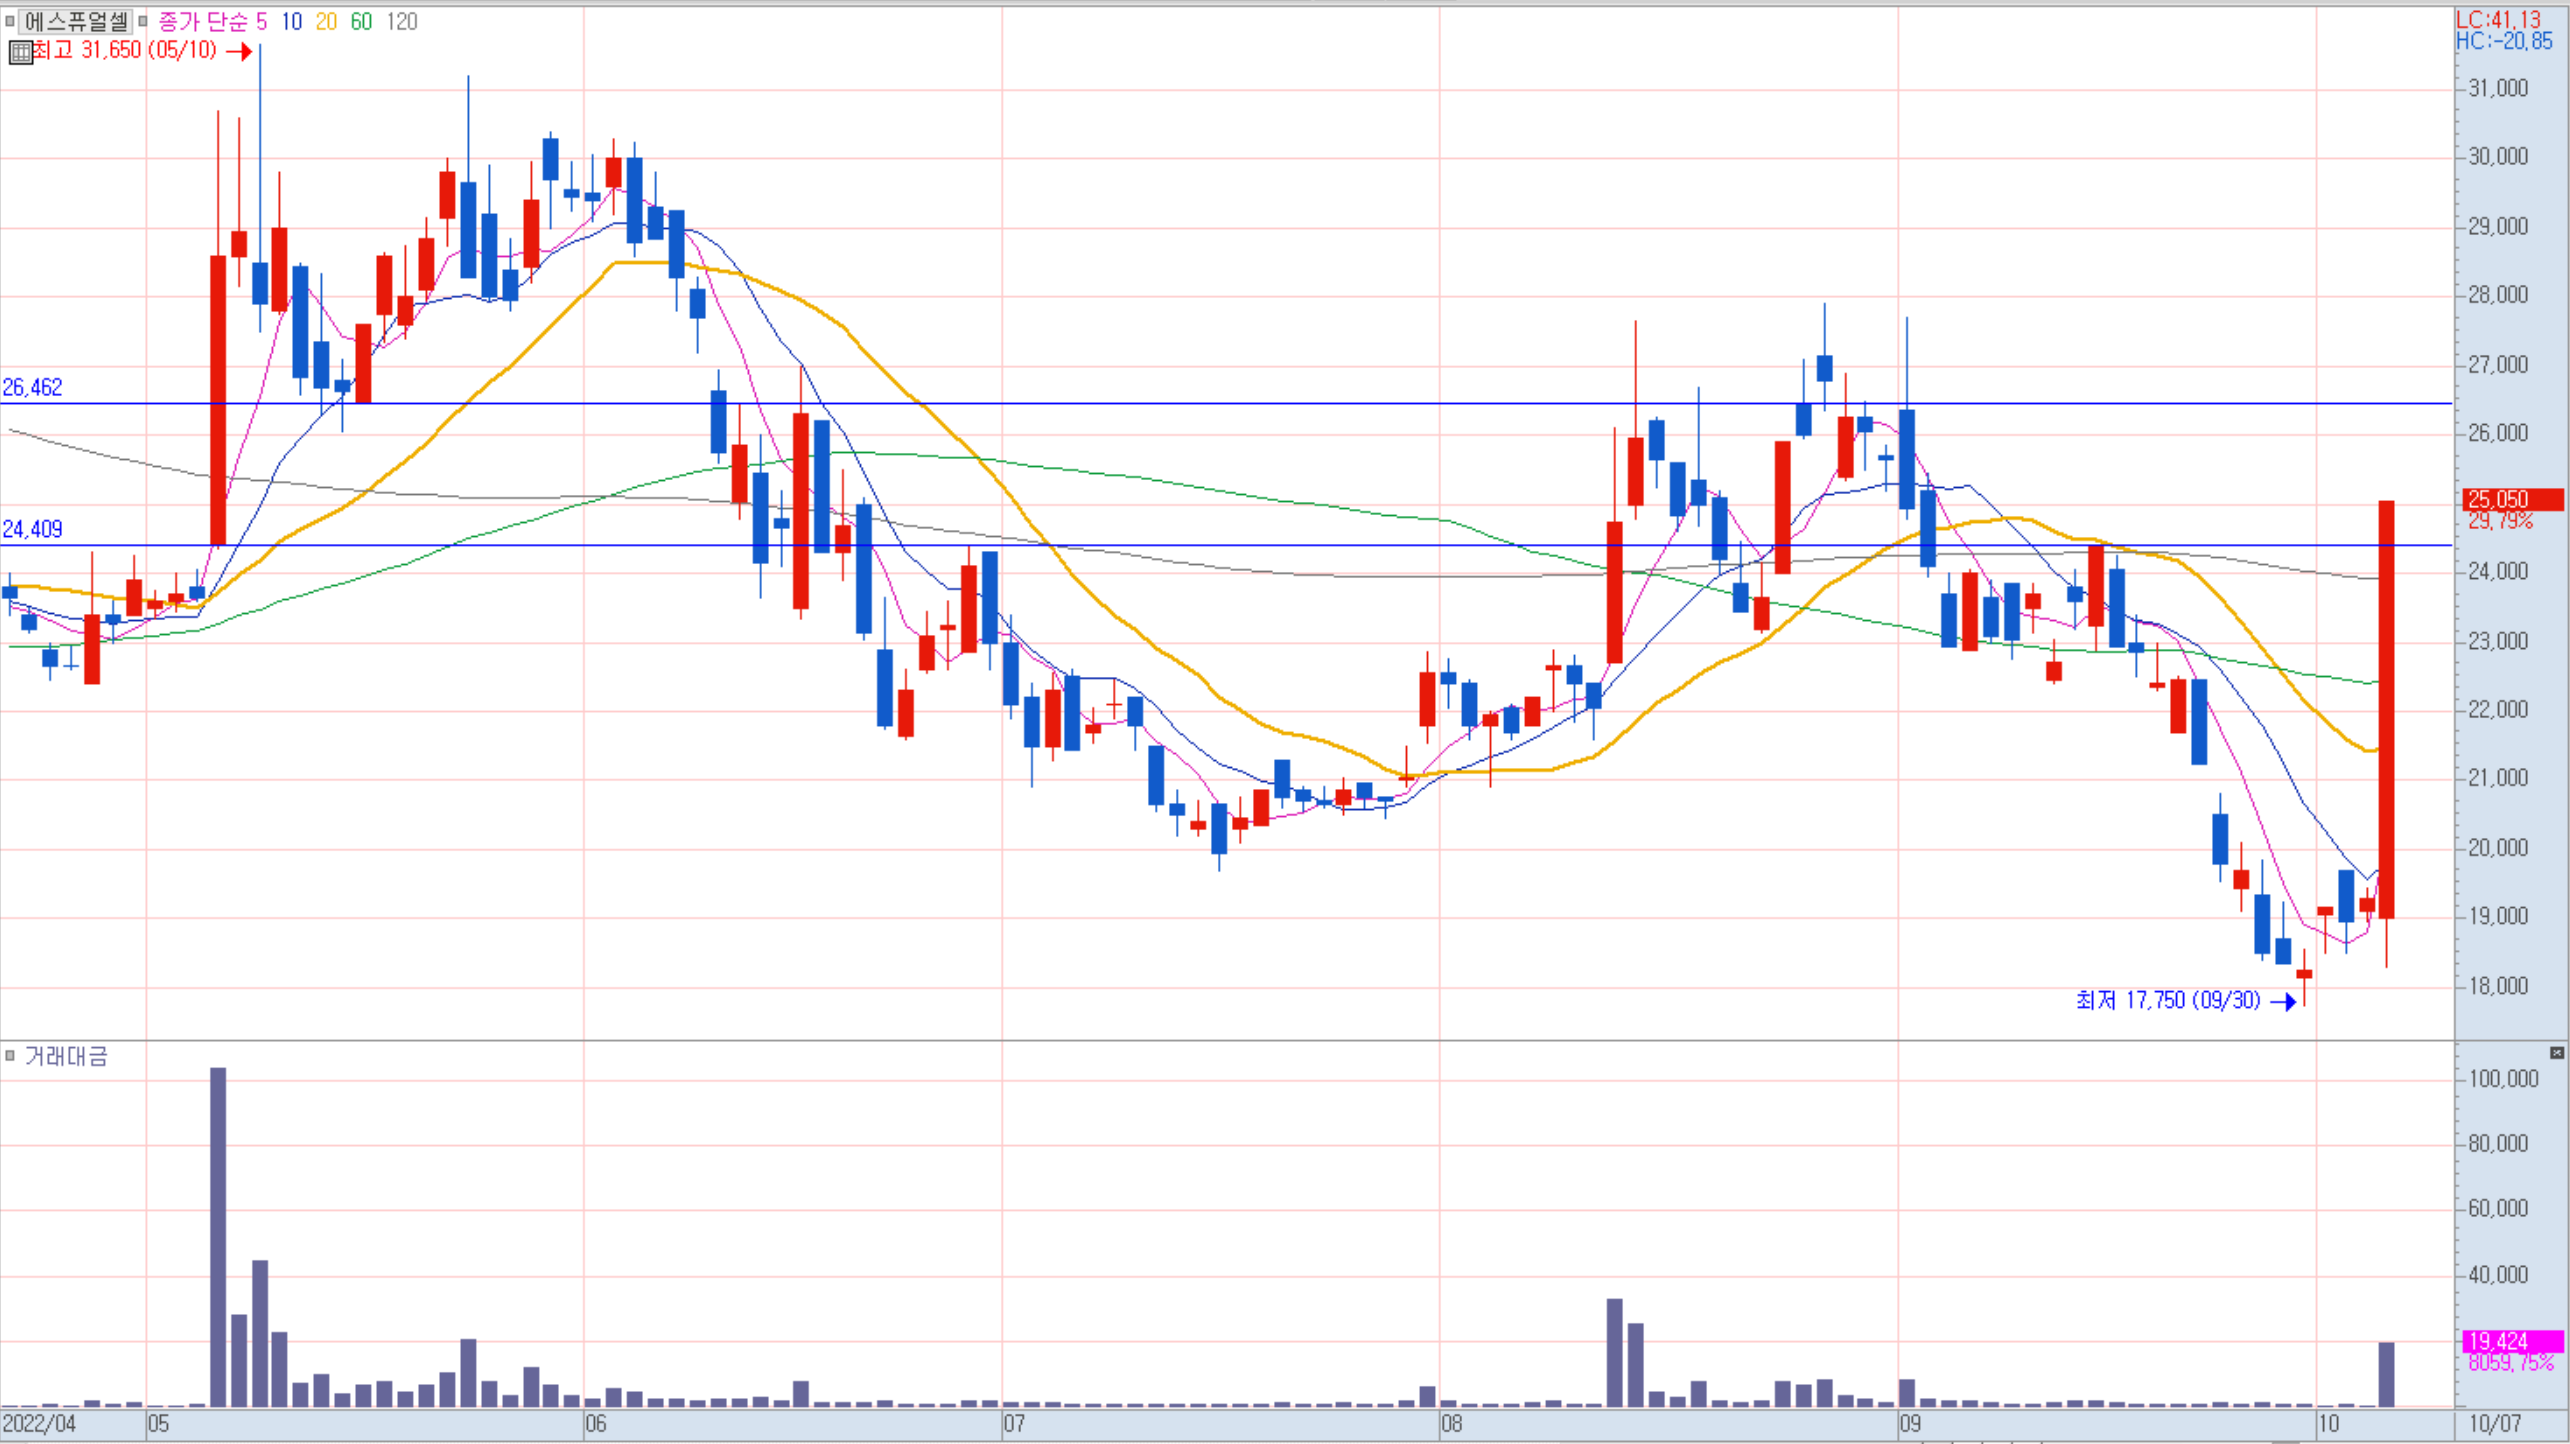Viewport: 2570px width, 1444px height.
Task: Click the 10/07 date label on axis
Action: tap(2494, 1423)
